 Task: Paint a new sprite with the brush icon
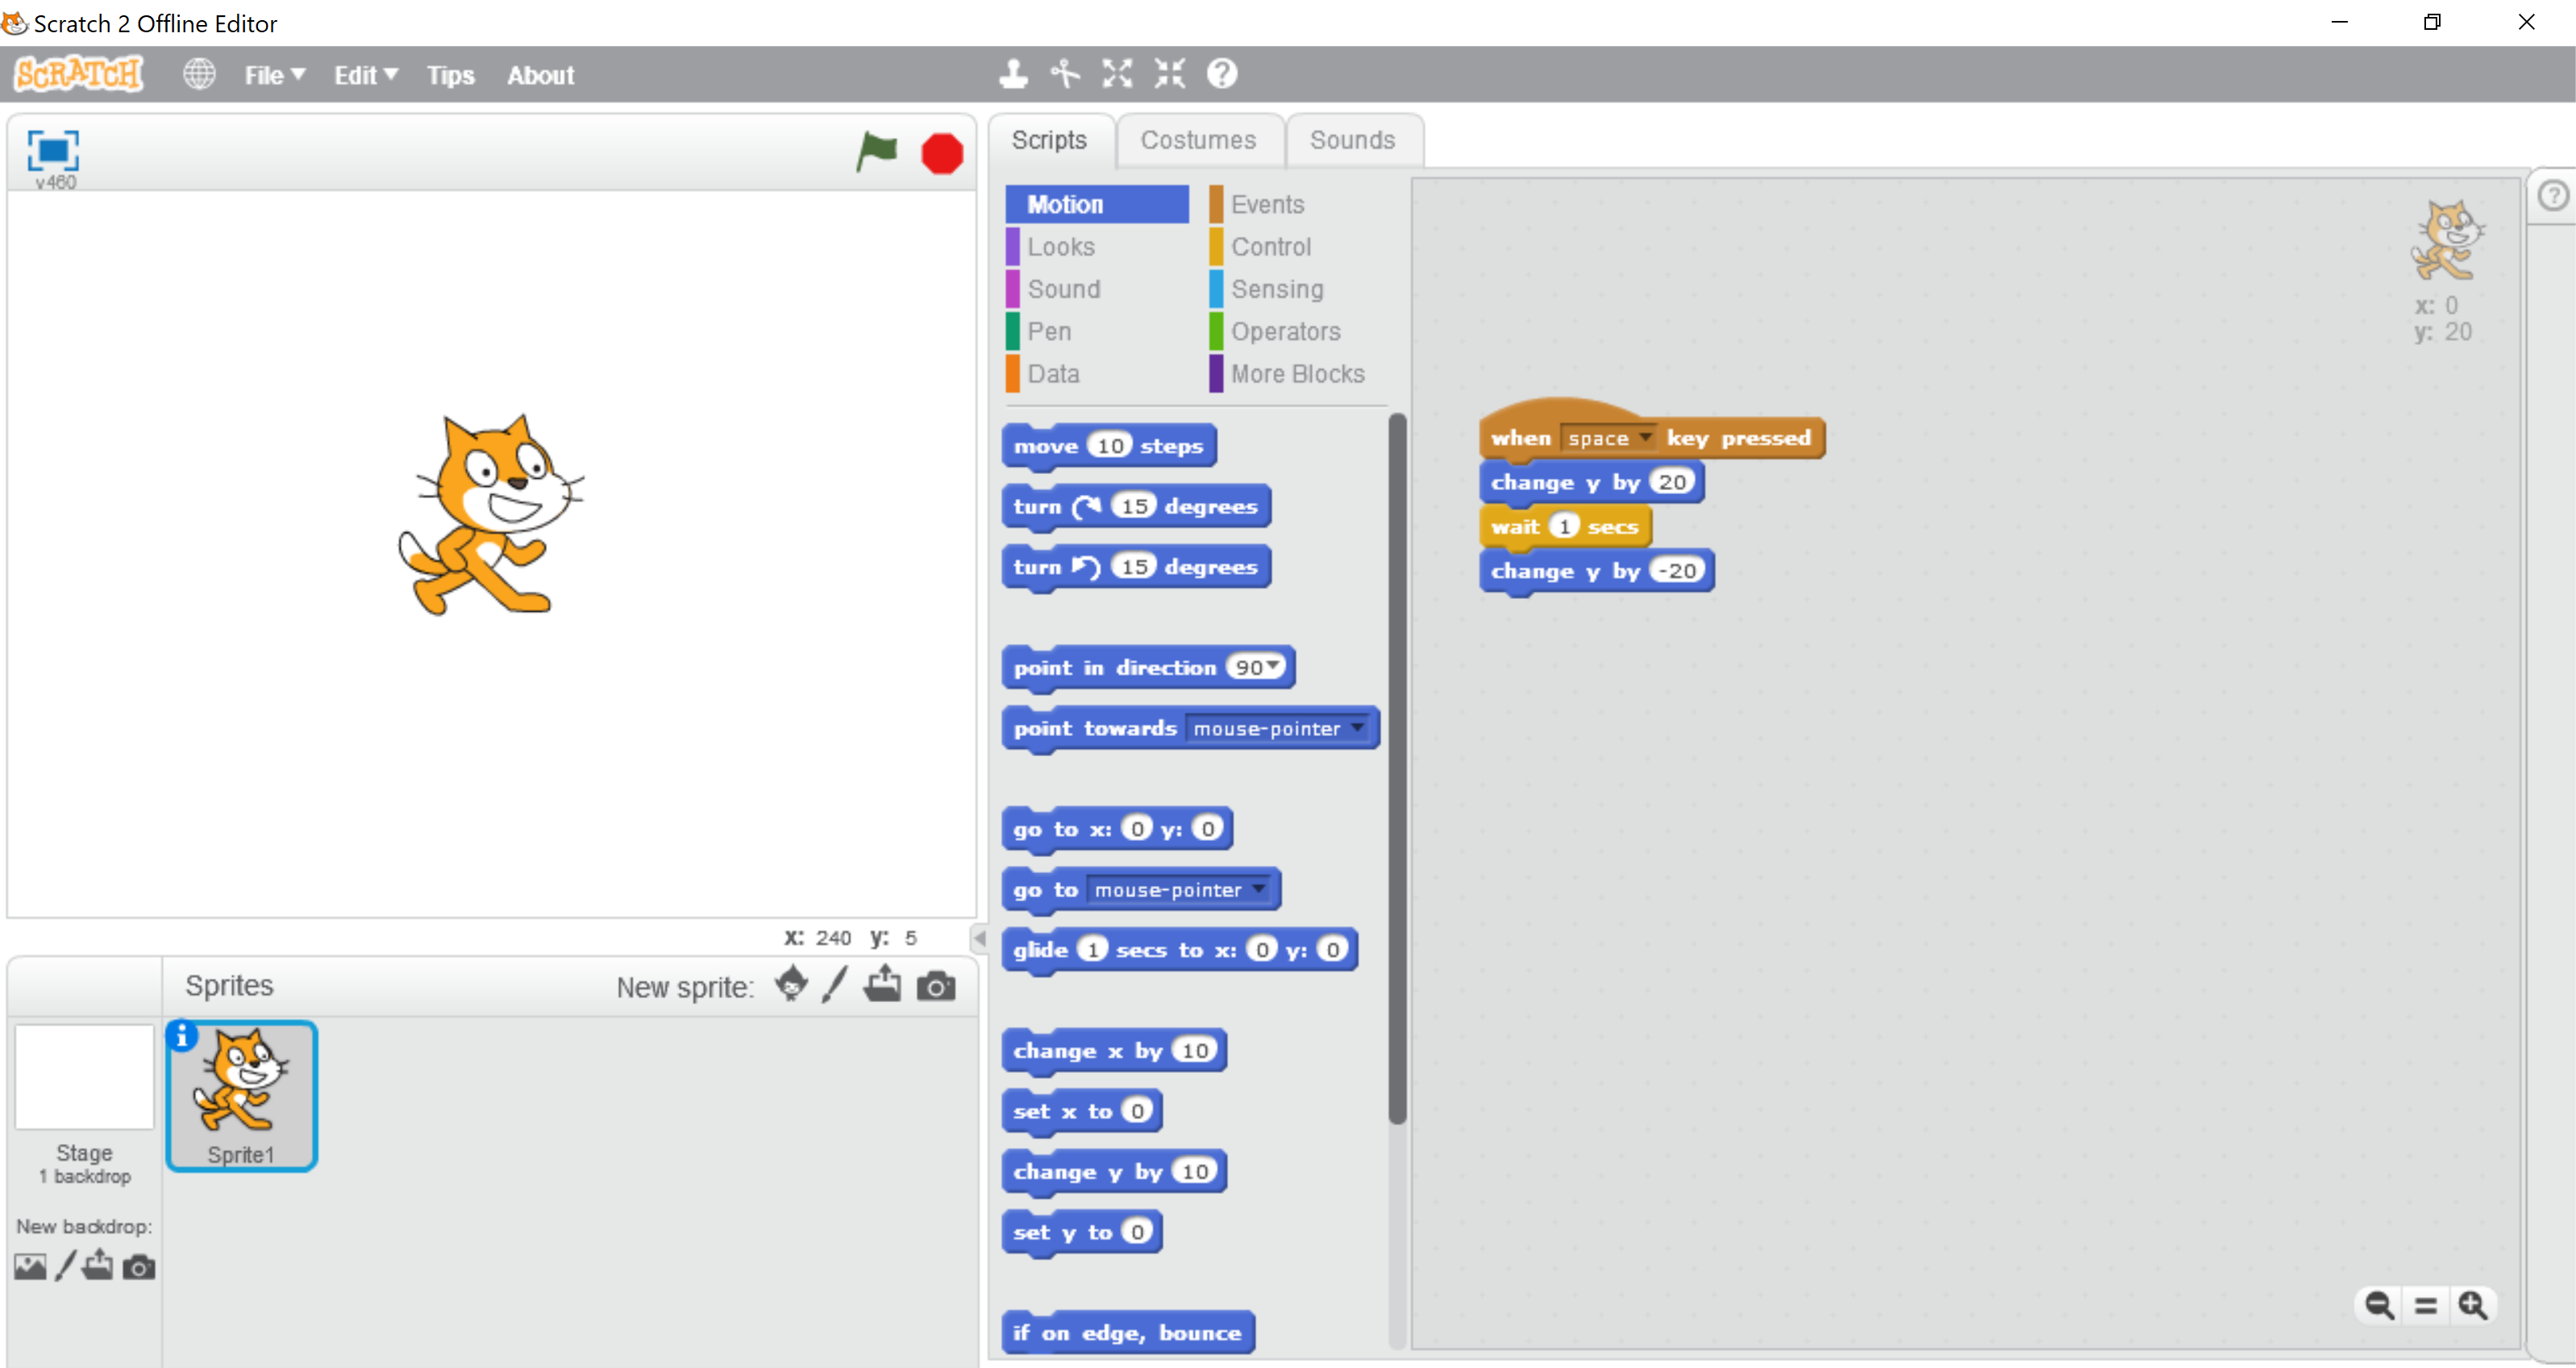836,986
